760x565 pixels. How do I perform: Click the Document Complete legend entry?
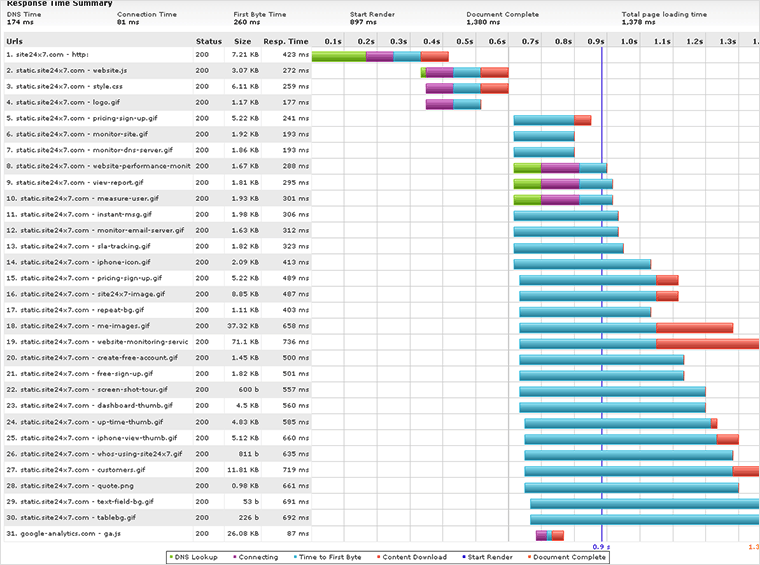point(567,557)
